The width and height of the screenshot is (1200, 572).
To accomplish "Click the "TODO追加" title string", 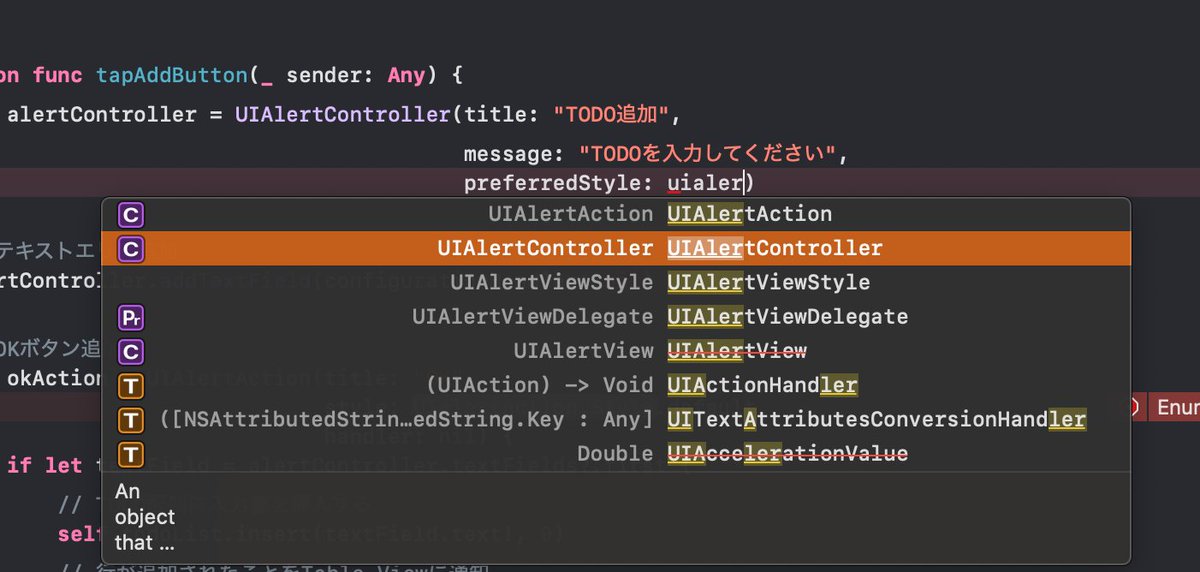I will [x=611, y=115].
